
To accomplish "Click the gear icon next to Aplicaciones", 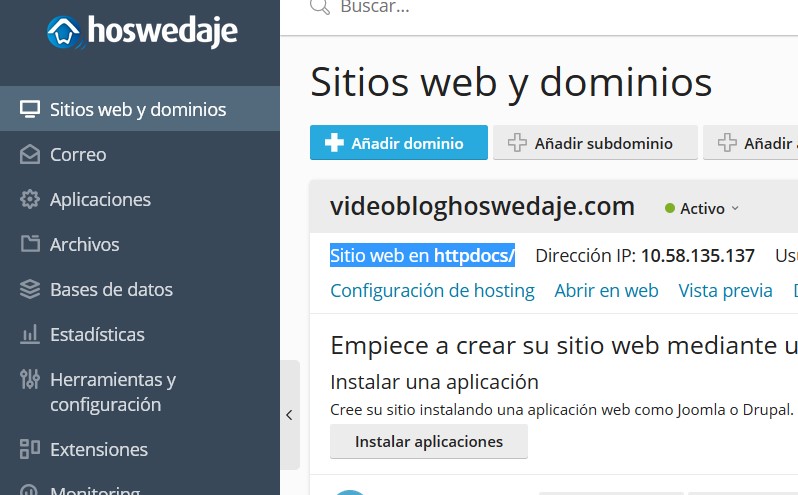I will coord(30,199).
